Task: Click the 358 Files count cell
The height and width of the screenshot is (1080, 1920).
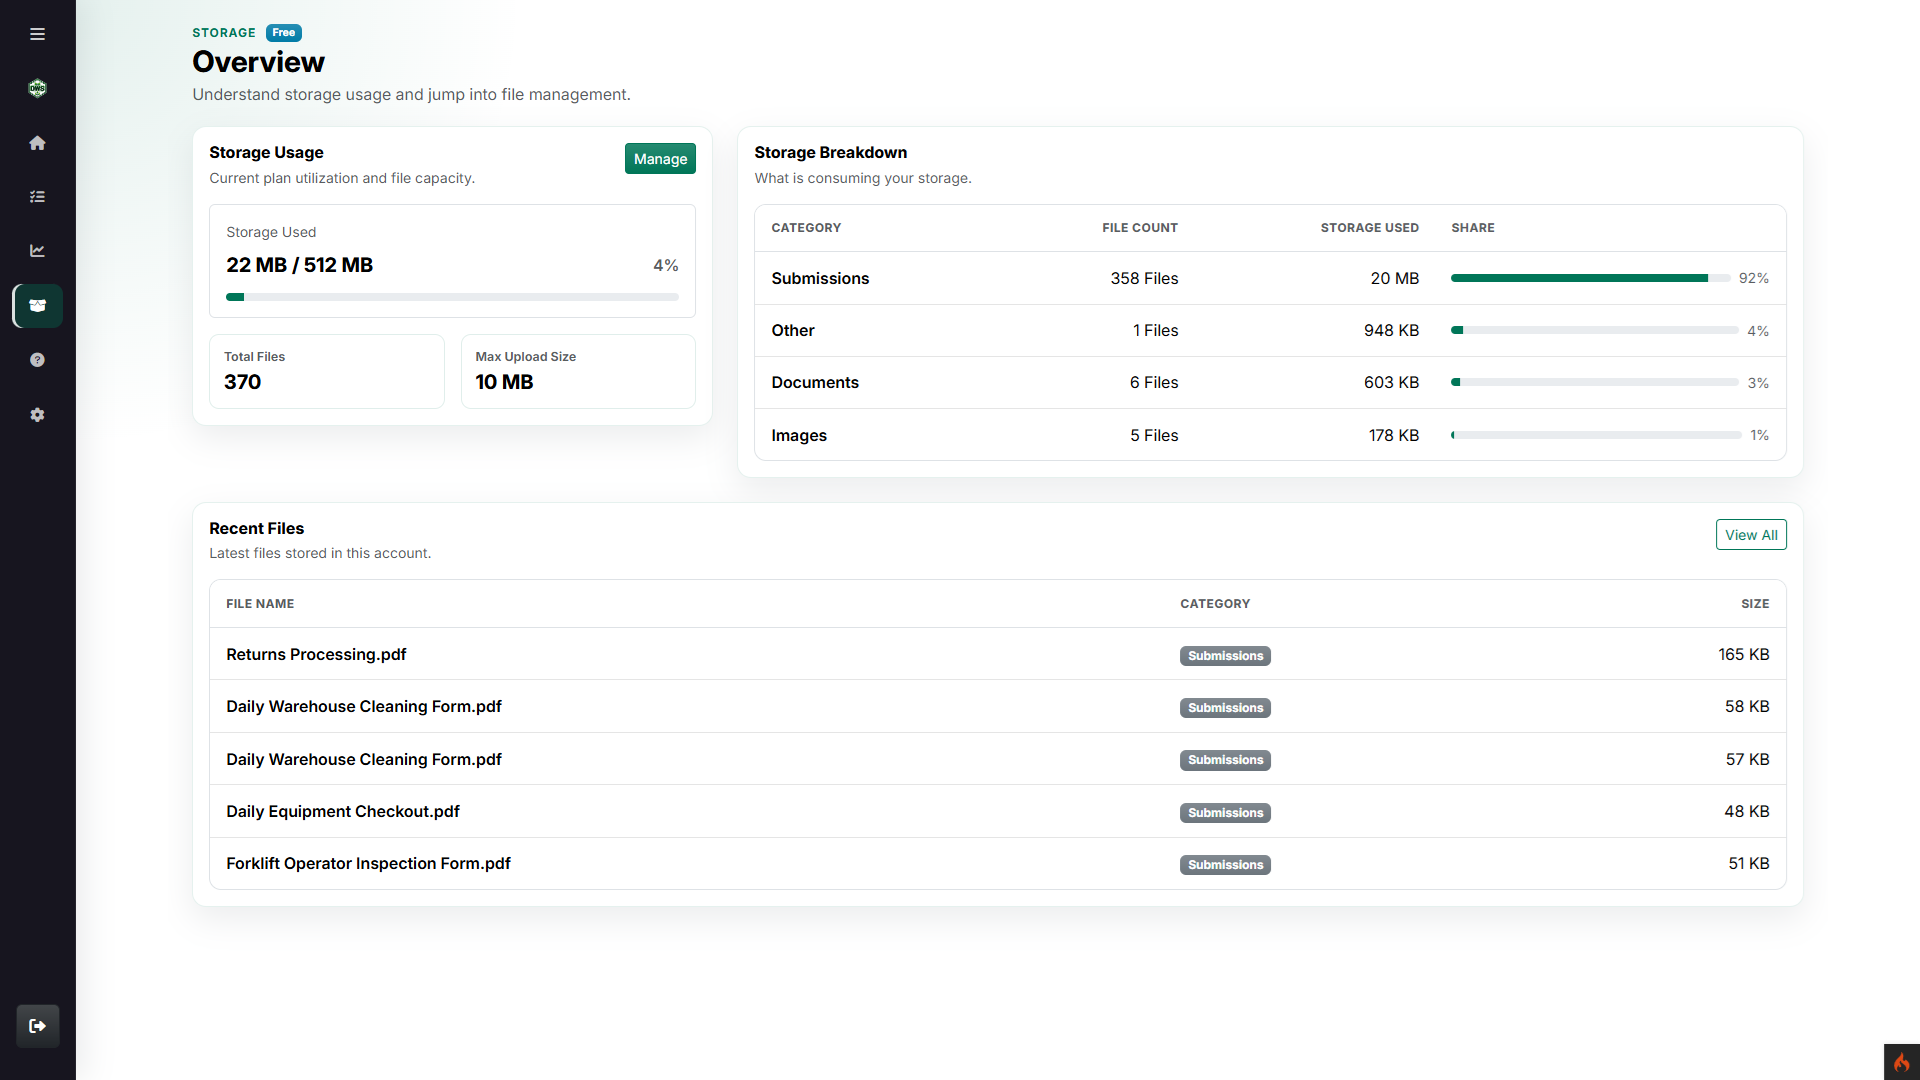Action: pos(1144,278)
